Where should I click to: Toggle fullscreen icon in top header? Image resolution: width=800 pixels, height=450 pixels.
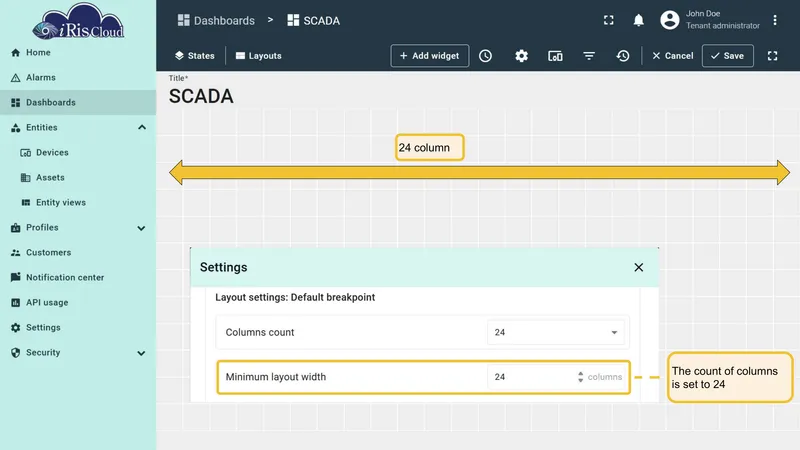608,20
